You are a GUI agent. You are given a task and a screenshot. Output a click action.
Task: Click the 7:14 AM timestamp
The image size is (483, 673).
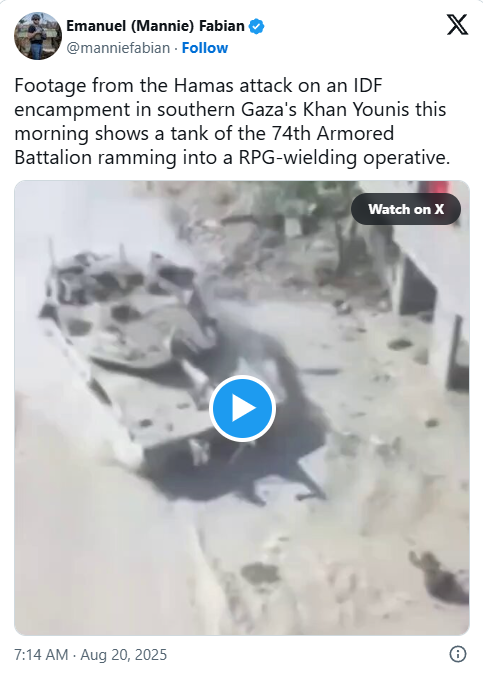tap(41, 655)
